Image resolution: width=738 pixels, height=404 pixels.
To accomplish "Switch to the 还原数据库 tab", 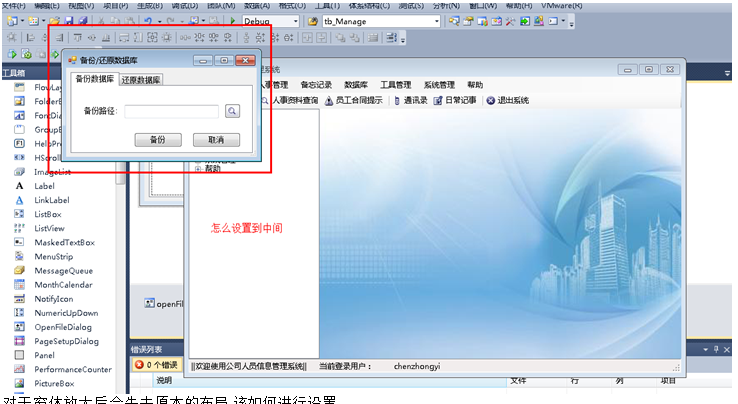I will pos(141,80).
